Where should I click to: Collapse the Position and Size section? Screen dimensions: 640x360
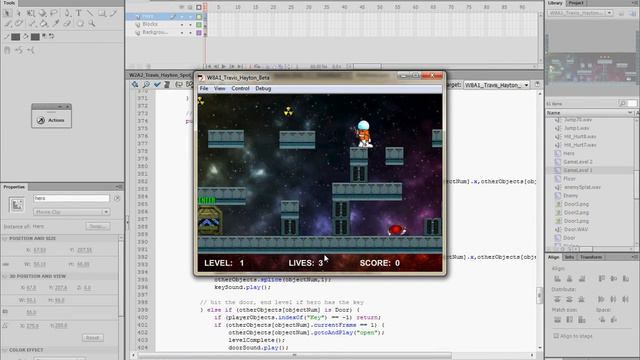[5, 238]
